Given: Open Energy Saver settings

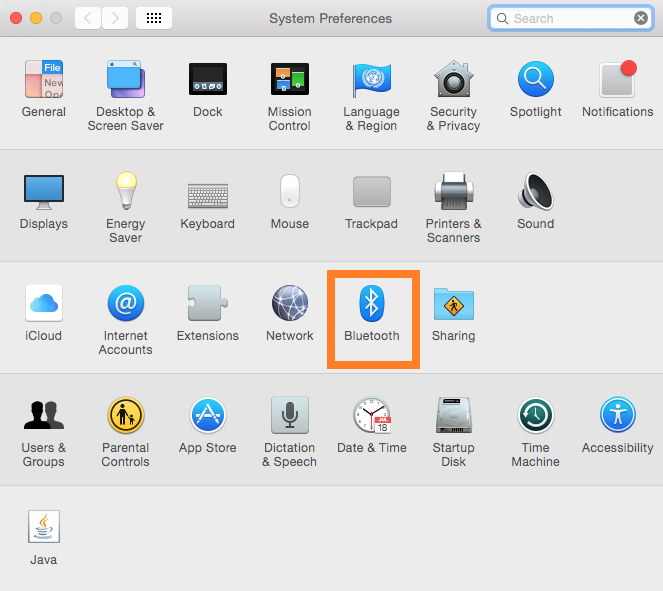Looking at the screenshot, I should click(126, 191).
